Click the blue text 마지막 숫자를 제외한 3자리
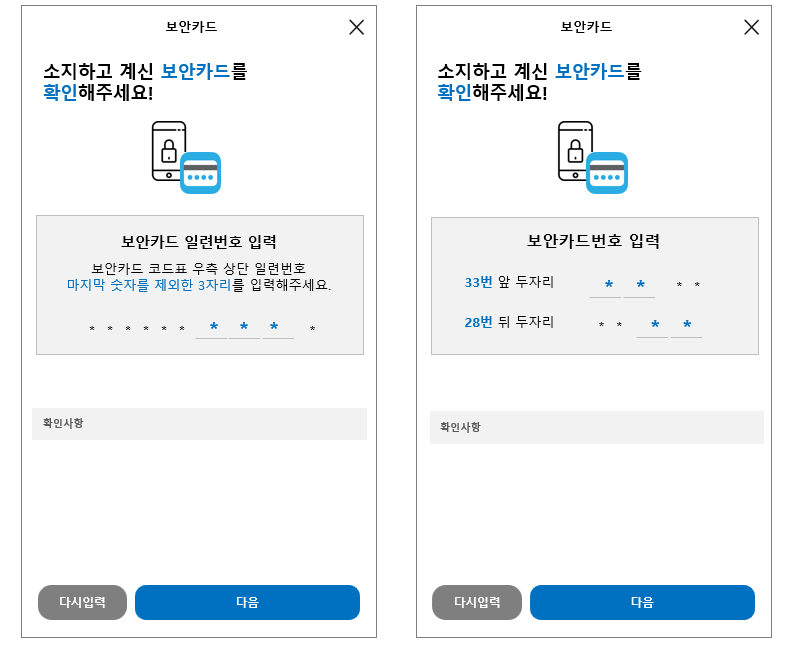This screenshot has width=795, height=648. point(149,285)
